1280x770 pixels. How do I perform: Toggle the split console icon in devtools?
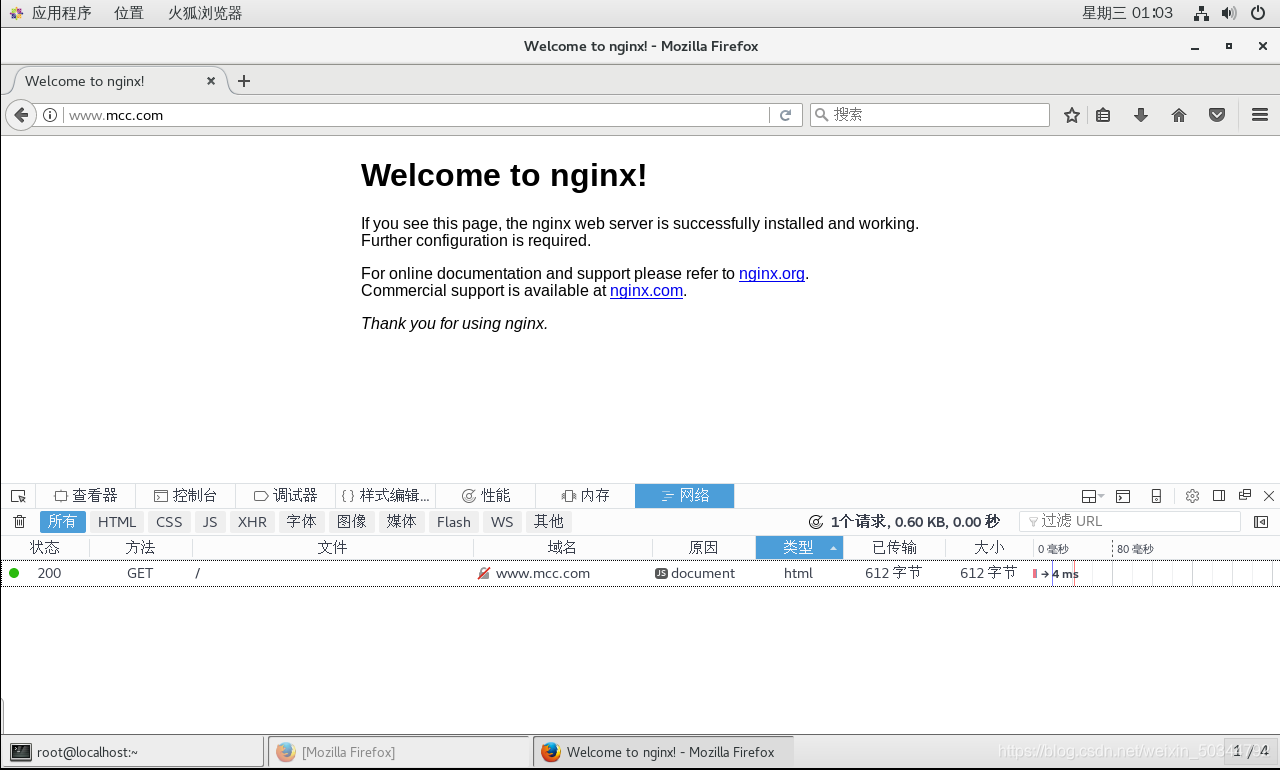coord(1123,496)
